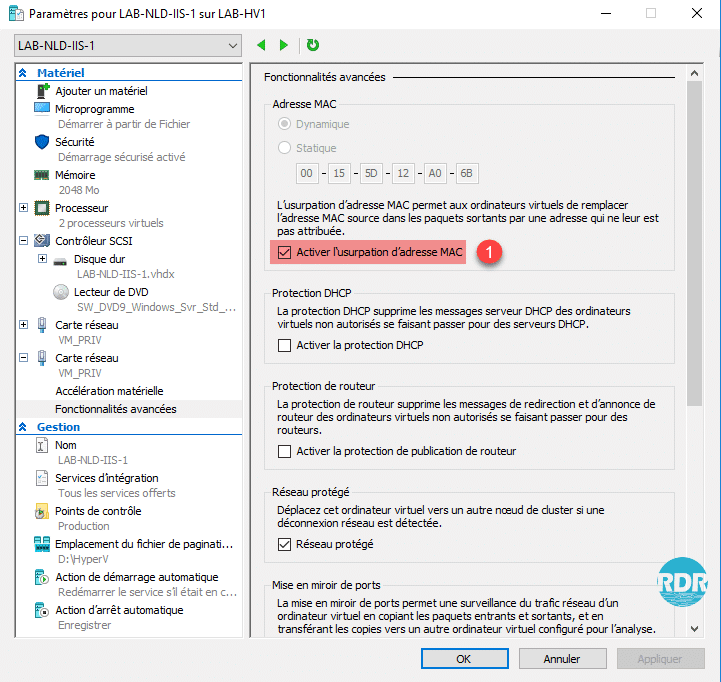Click 2 processeurs virtuels text
The height and width of the screenshot is (682, 721).
(x=111, y=223)
